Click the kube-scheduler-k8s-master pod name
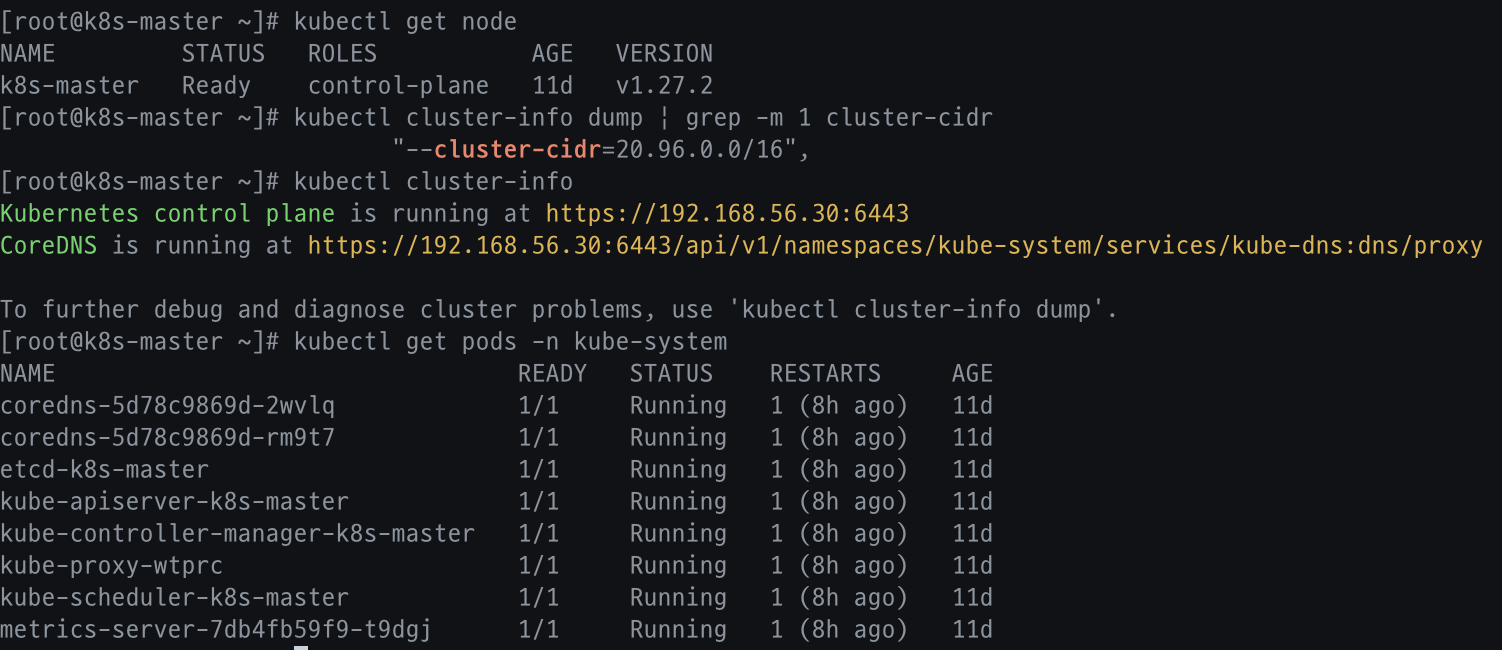1502x650 pixels. (x=175, y=598)
